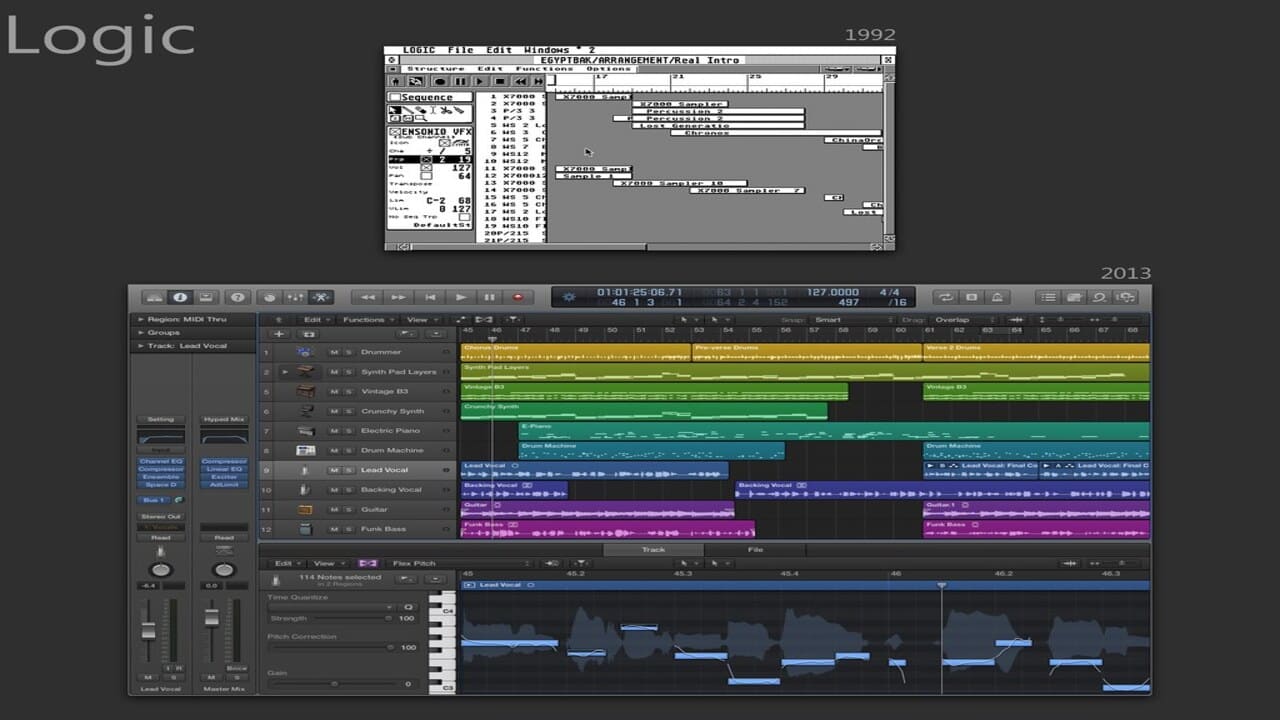Add a new track with plus button
Screen dimensions: 1280x720
point(280,334)
